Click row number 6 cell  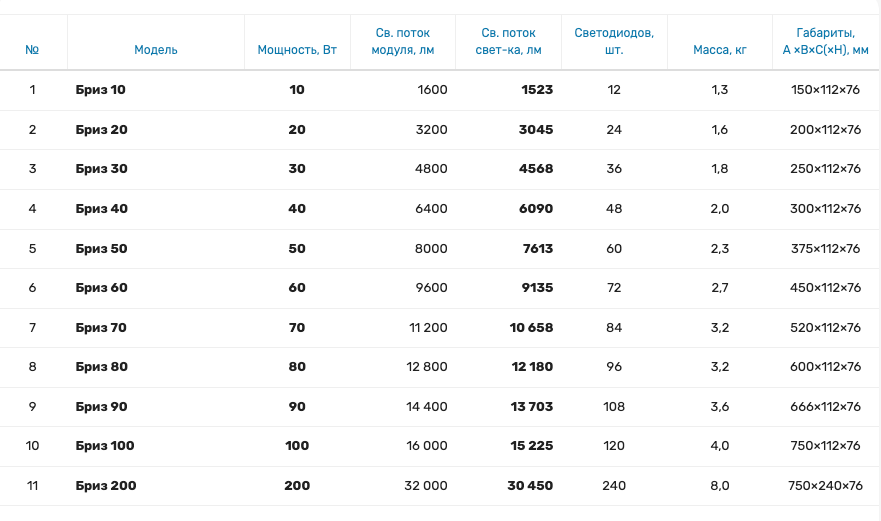(32, 288)
